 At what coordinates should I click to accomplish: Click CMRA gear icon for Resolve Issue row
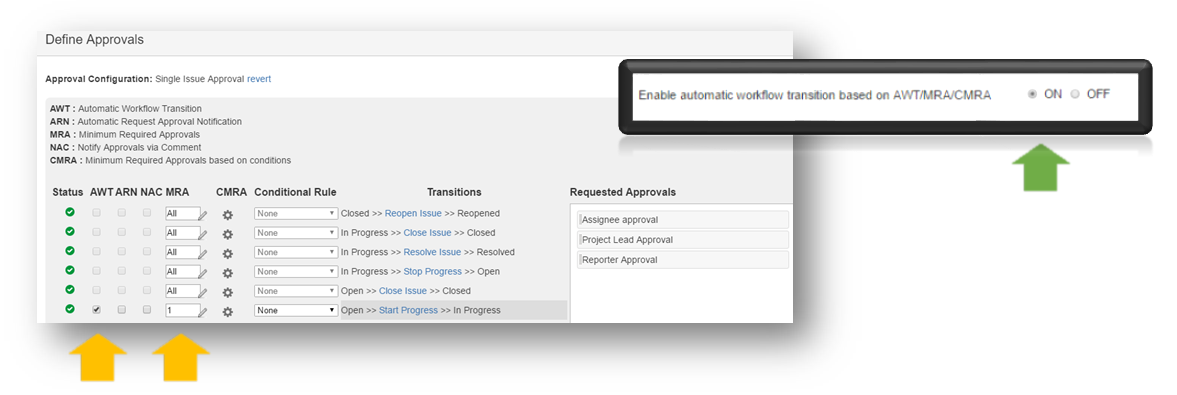[228, 254]
